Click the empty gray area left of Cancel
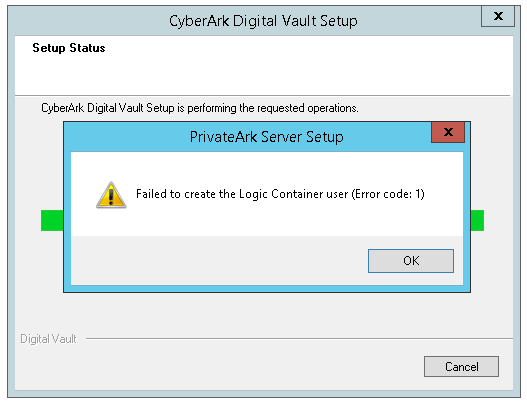Viewport: 527px width, 406px height. (218, 366)
